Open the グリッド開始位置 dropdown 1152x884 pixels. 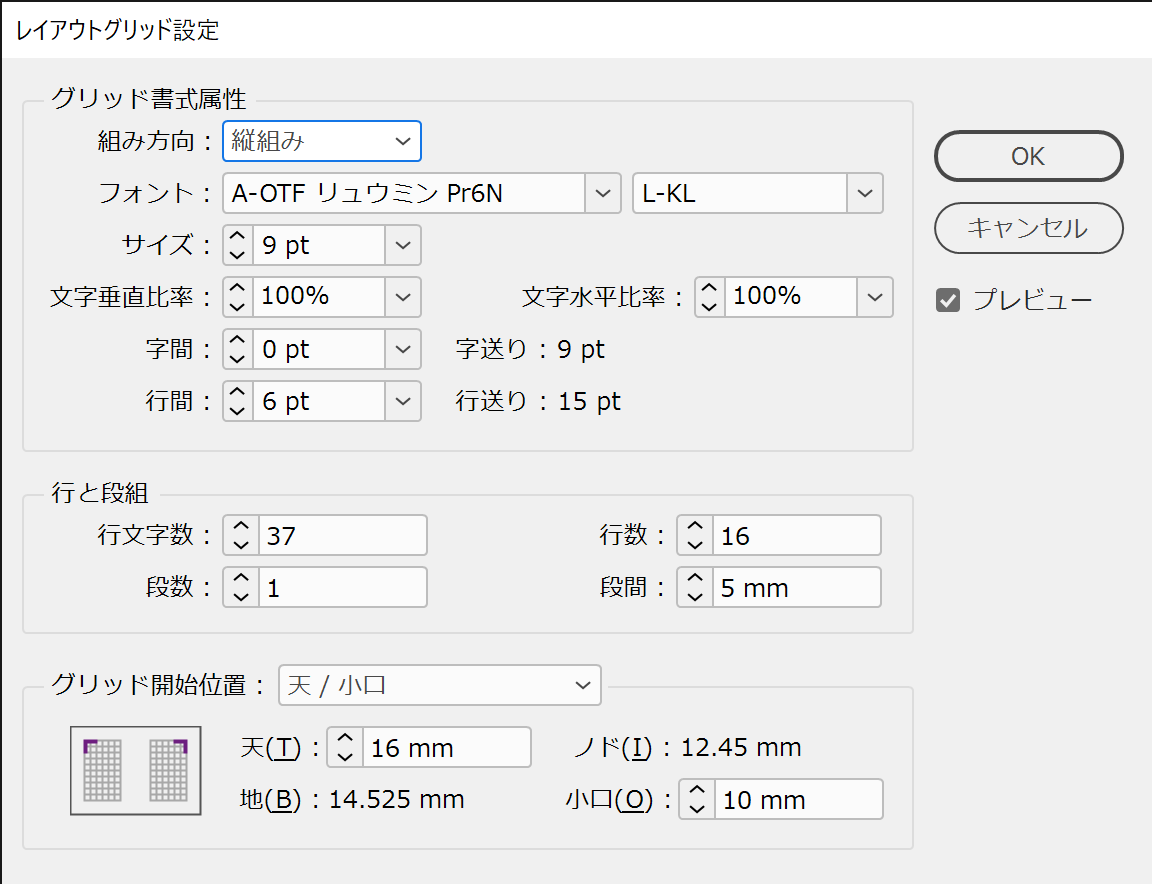pos(439,685)
